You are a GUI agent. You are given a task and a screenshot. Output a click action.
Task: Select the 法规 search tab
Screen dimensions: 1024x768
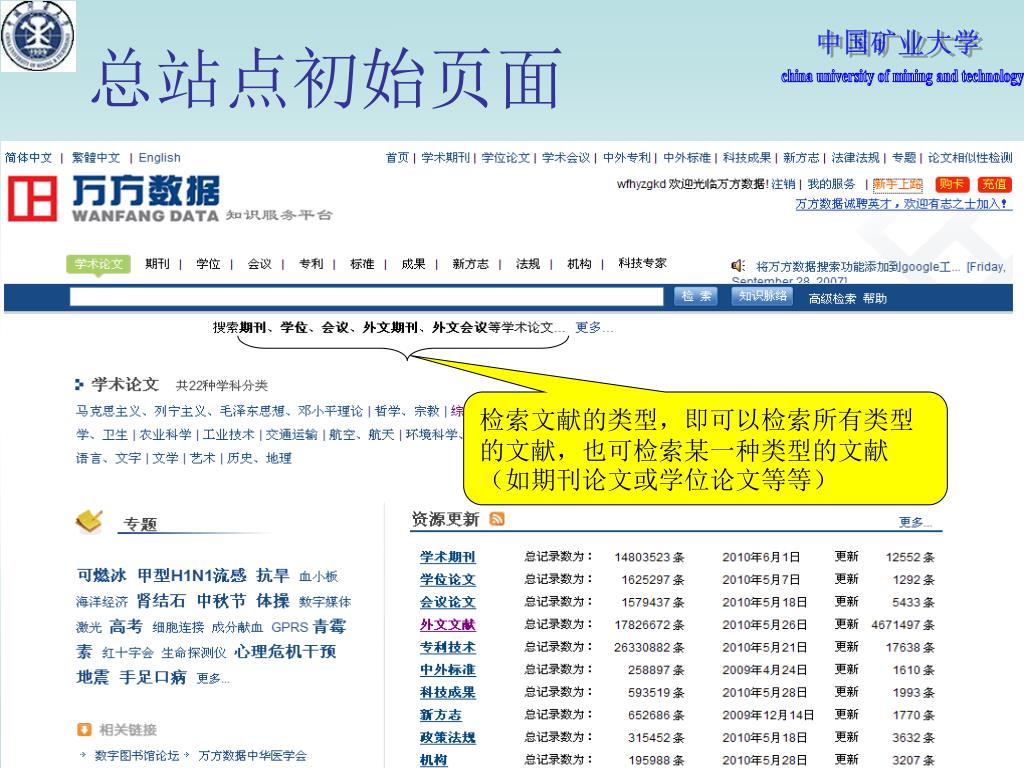click(x=528, y=264)
